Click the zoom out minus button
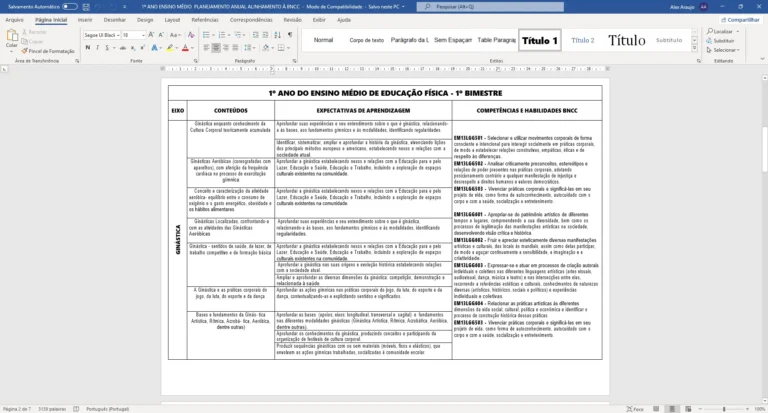768x413 pixels. click(700, 409)
